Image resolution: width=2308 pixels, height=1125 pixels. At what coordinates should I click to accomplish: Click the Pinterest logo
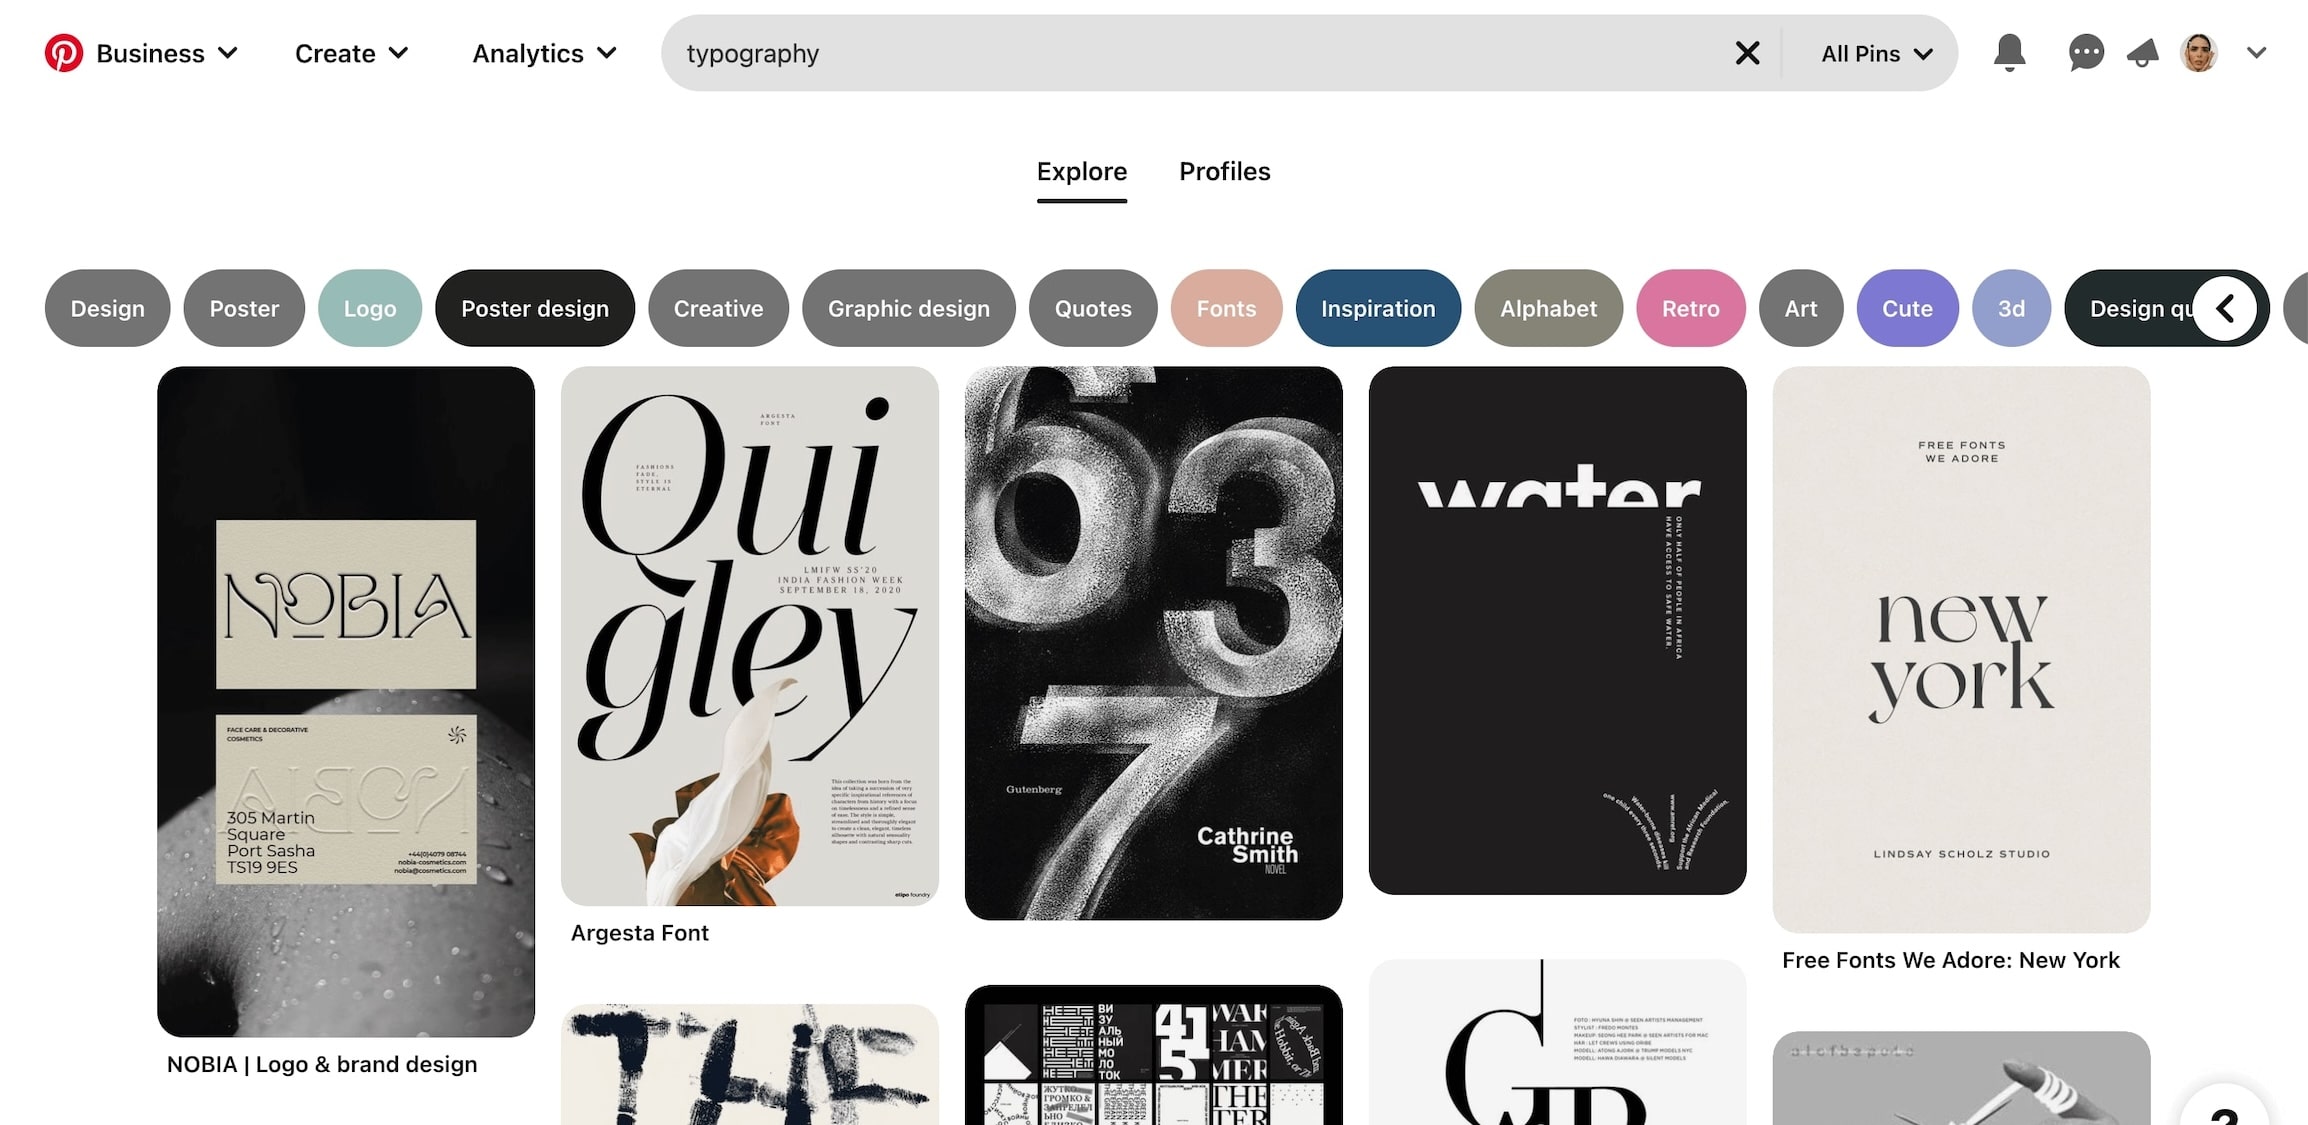tap(64, 53)
